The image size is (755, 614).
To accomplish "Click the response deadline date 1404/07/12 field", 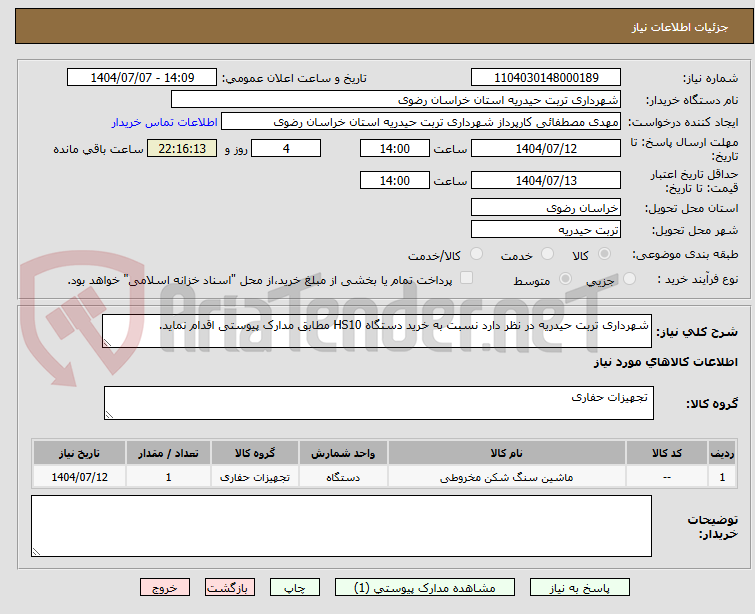I will 546,148.
